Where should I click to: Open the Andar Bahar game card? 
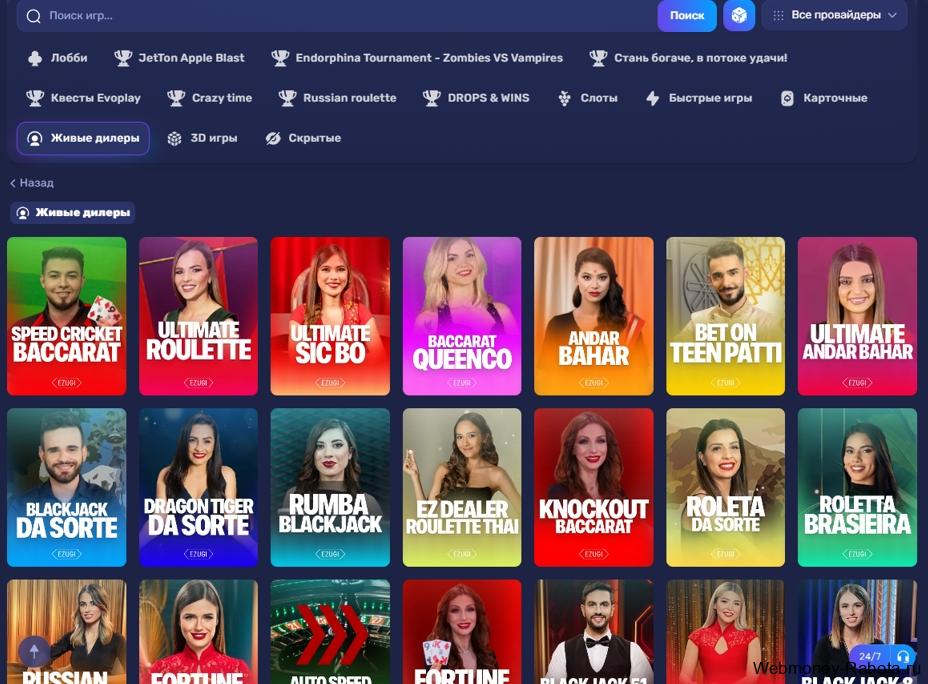(594, 316)
